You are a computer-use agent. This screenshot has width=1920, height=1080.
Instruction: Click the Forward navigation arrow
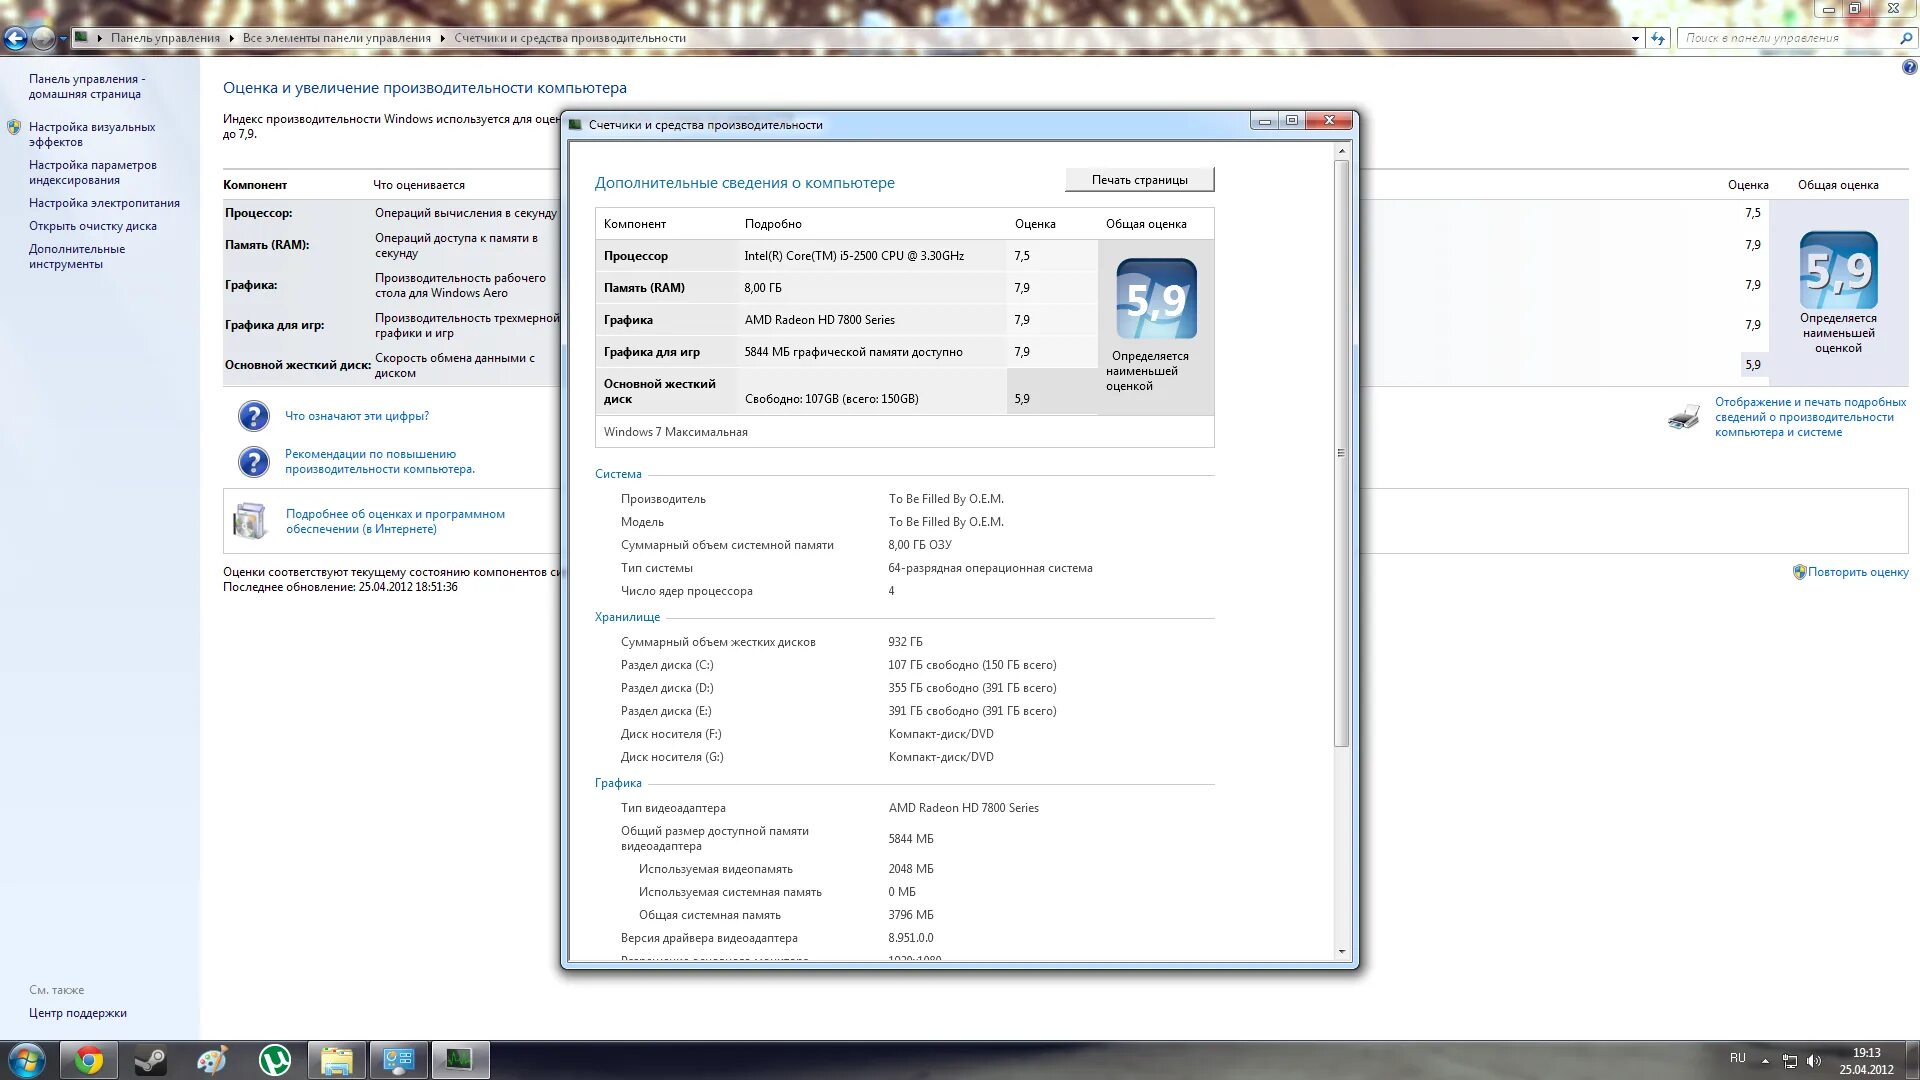tap(43, 38)
